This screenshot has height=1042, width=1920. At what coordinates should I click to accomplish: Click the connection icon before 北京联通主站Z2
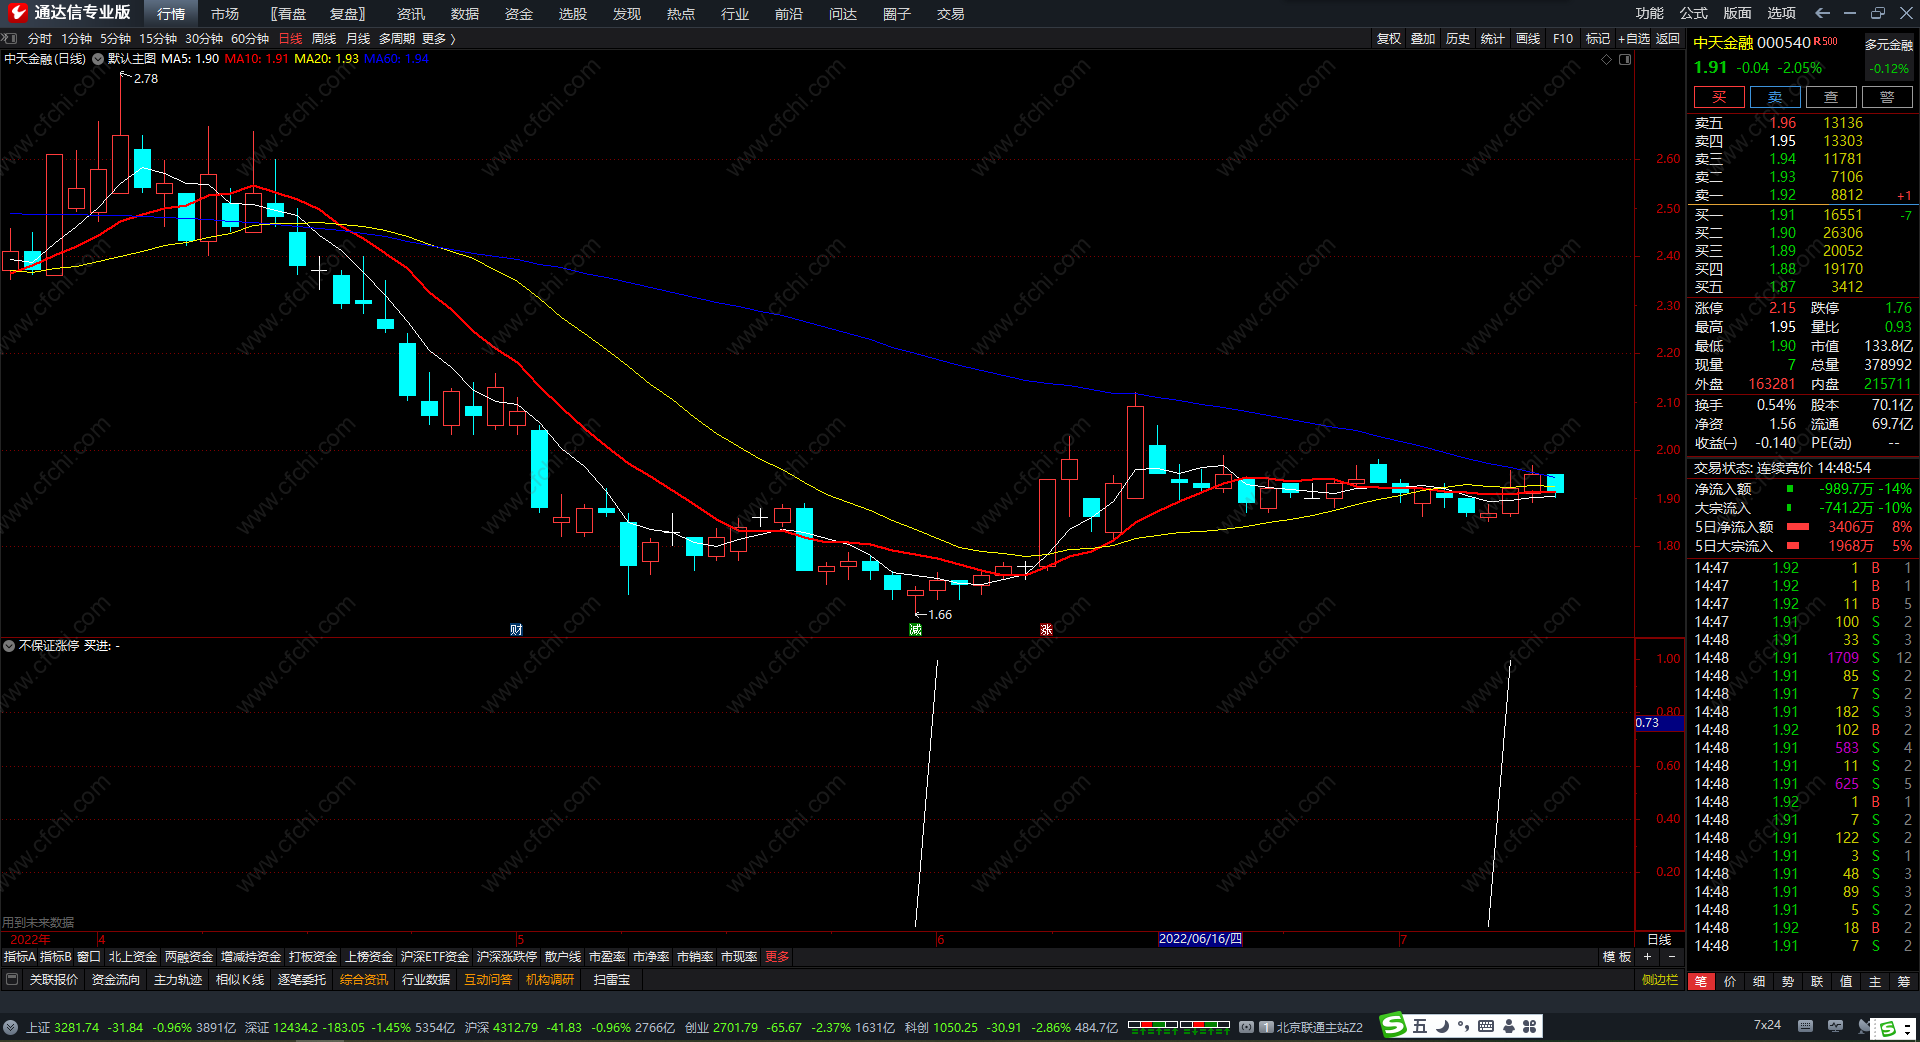tap(1246, 1027)
